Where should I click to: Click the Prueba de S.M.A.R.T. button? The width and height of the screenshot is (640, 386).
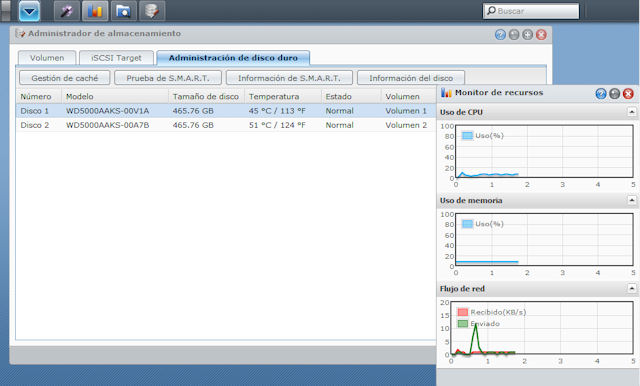click(168, 78)
